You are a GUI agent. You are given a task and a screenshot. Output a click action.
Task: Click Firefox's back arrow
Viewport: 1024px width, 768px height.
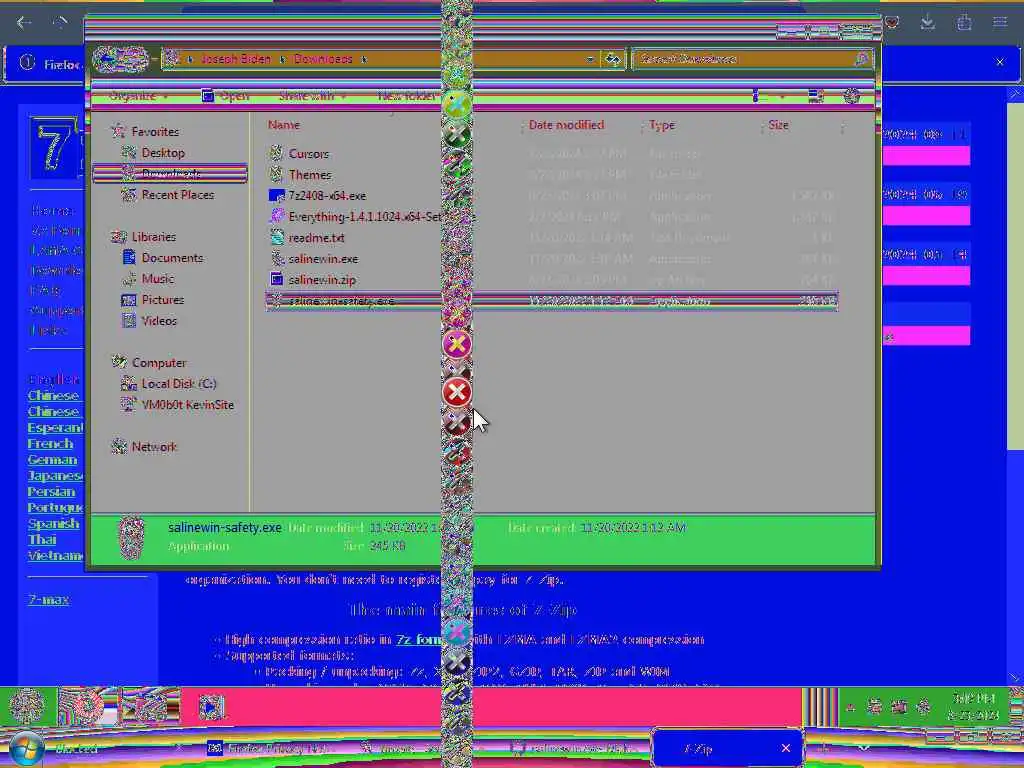[25, 23]
